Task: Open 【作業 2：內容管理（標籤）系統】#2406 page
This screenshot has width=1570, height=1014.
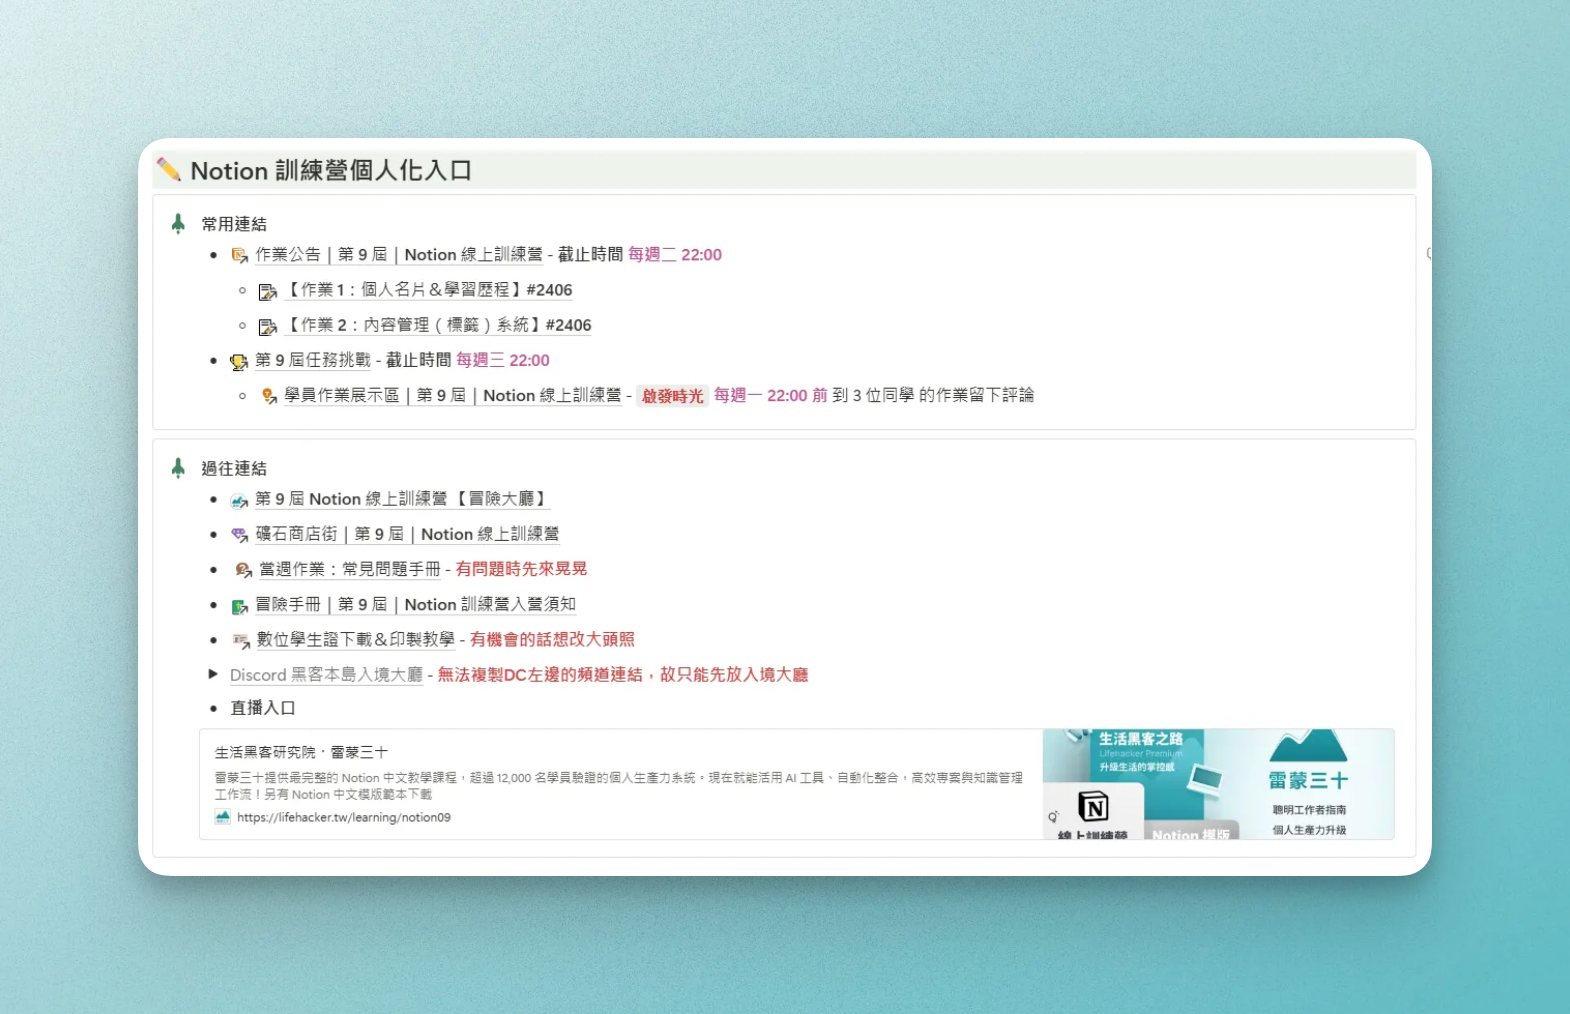Action: coord(438,324)
